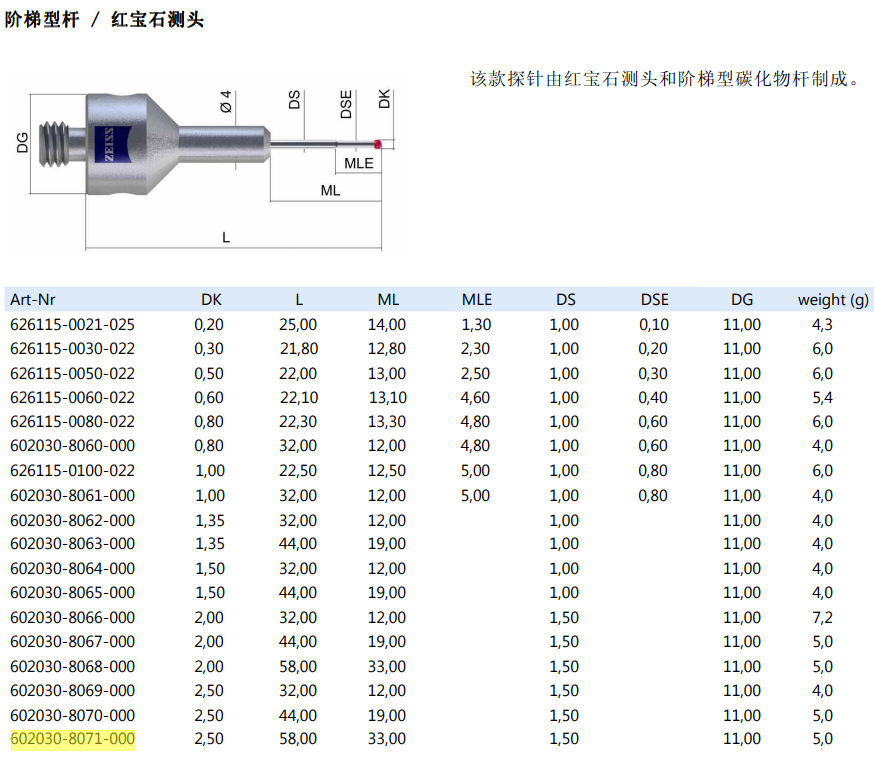
Task: Select part number 602030-8060-000
Action: pos(71,446)
